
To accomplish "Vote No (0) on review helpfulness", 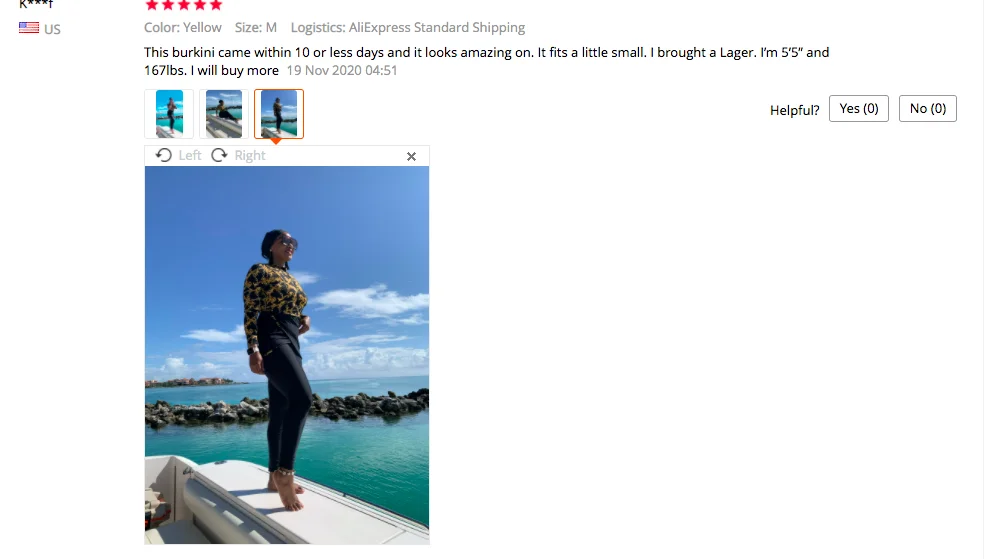I will [x=928, y=109].
